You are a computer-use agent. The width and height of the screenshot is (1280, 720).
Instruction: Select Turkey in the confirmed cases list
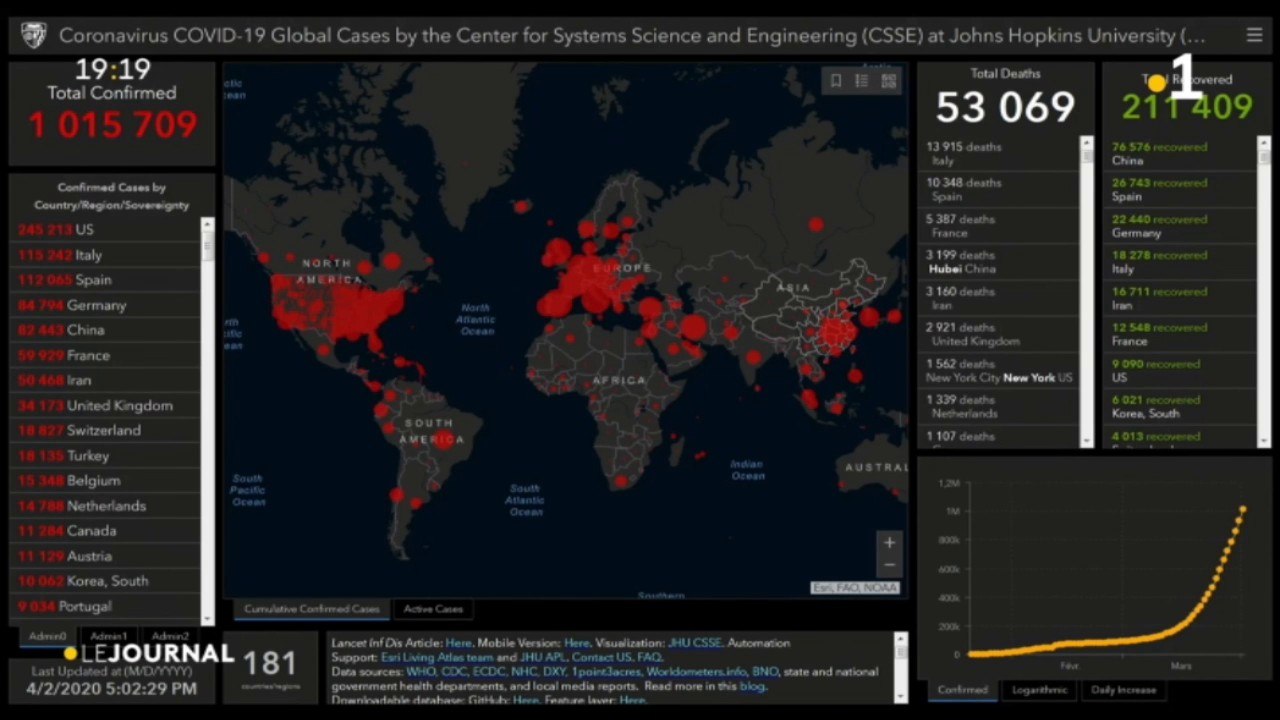coord(105,456)
